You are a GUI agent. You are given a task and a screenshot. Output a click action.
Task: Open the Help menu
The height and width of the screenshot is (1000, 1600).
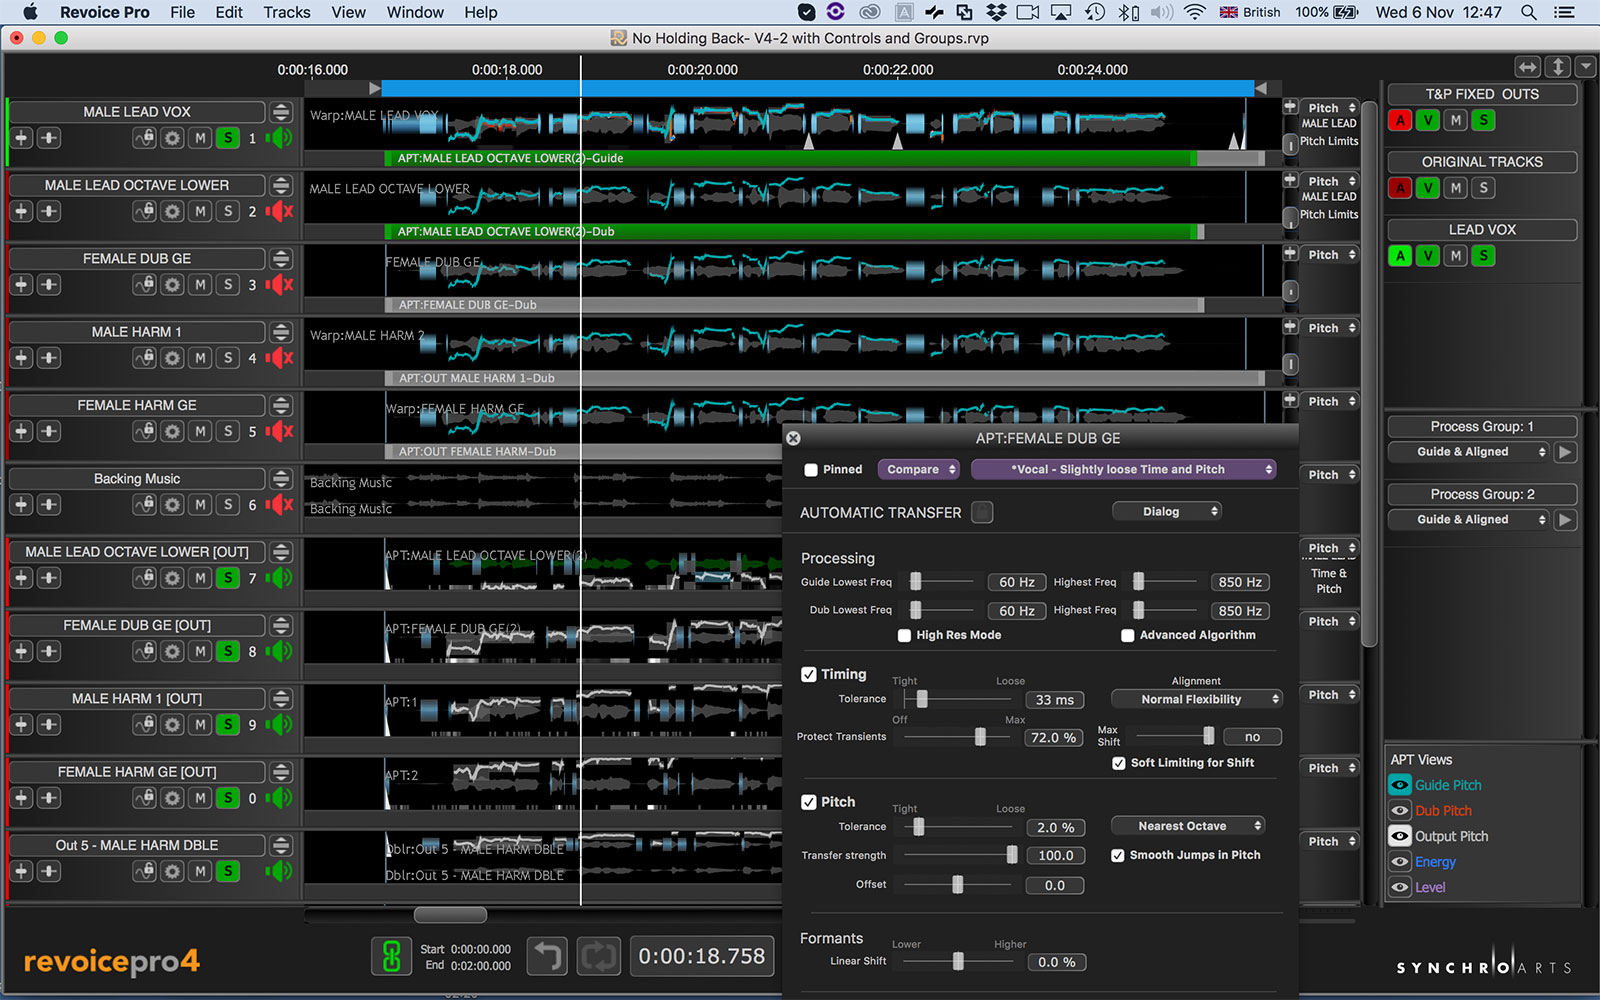(480, 12)
